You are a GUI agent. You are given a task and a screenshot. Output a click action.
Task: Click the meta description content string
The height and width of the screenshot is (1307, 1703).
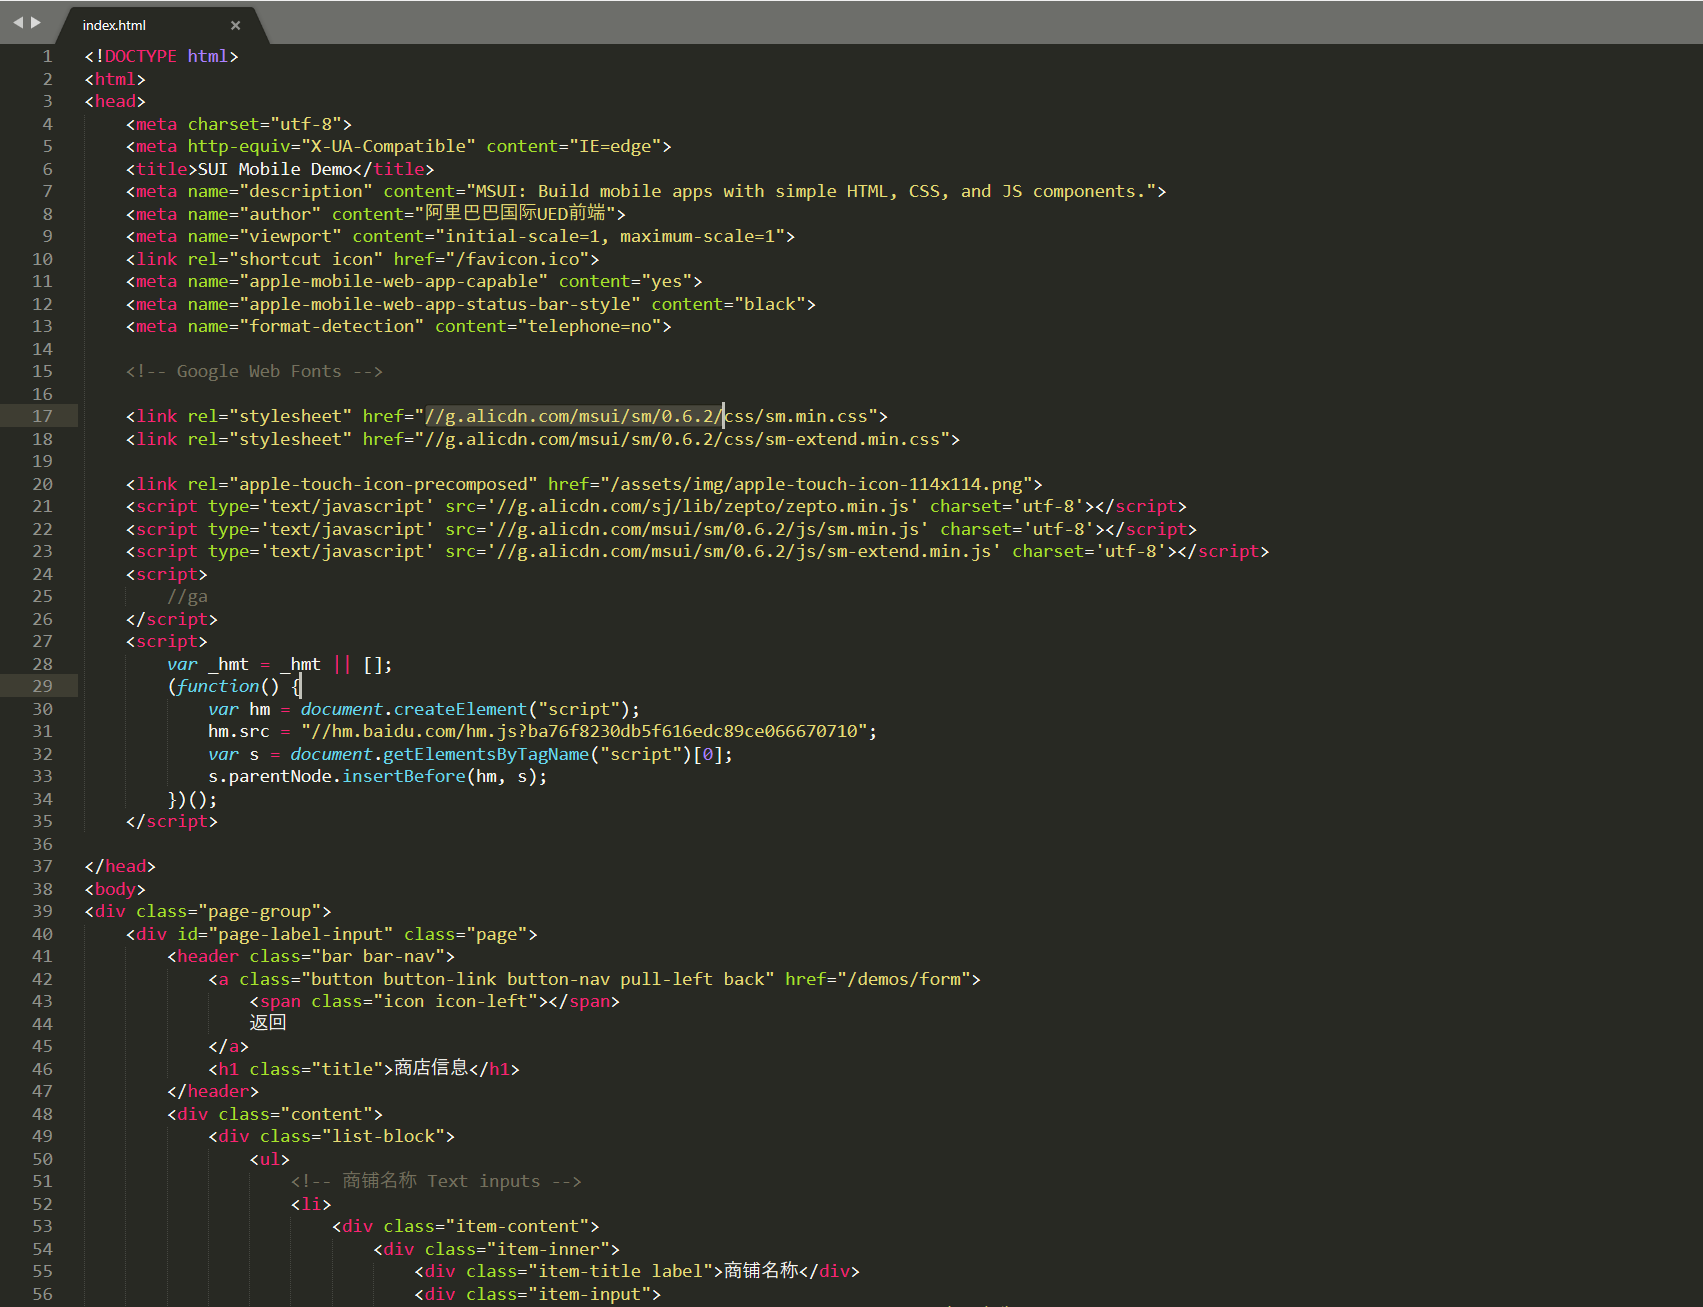pos(811,191)
